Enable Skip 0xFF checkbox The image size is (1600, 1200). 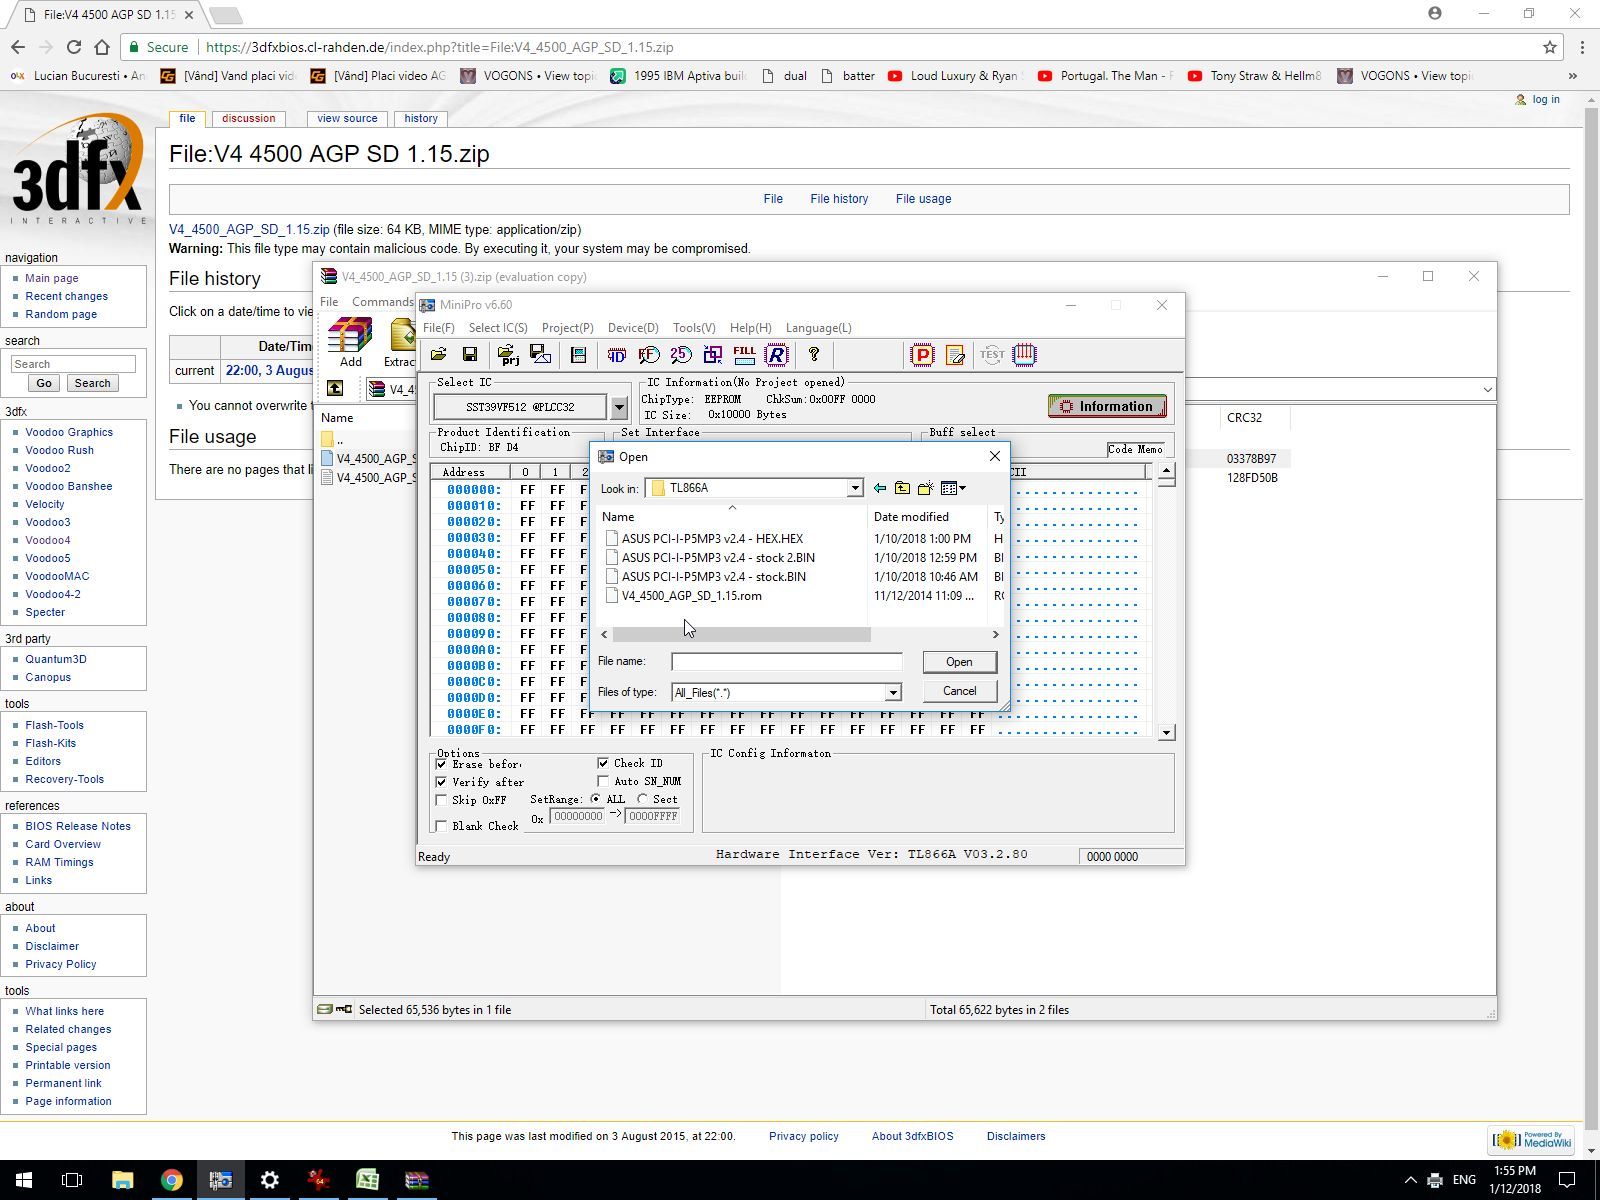click(x=441, y=800)
